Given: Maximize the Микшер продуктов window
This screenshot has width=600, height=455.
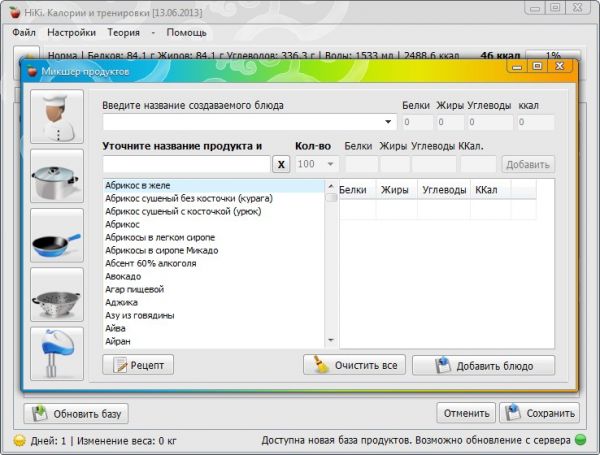Looking at the screenshot, I should tap(537, 66).
